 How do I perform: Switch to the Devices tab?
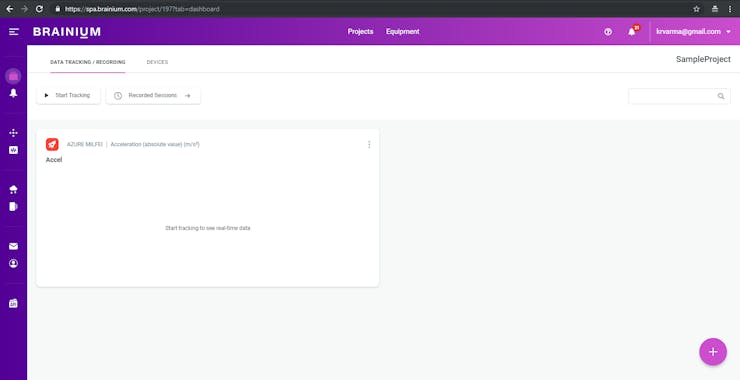coord(157,62)
